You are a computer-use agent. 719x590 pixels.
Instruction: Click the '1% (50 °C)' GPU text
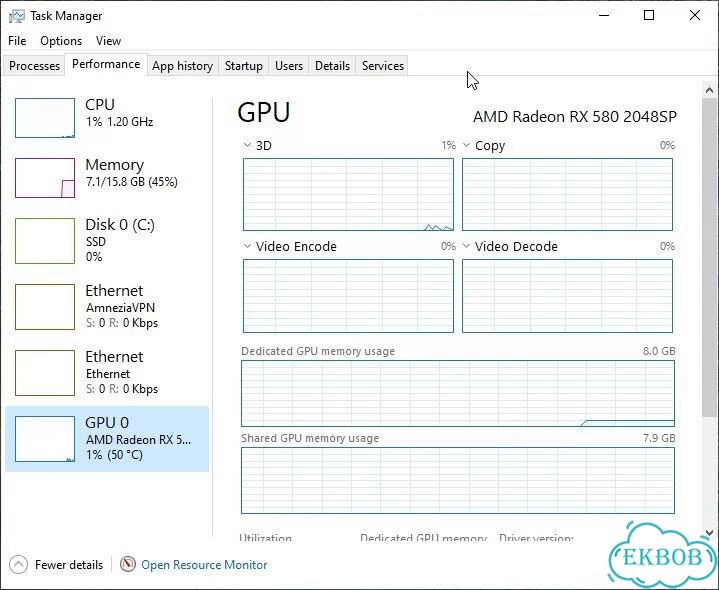(114, 455)
